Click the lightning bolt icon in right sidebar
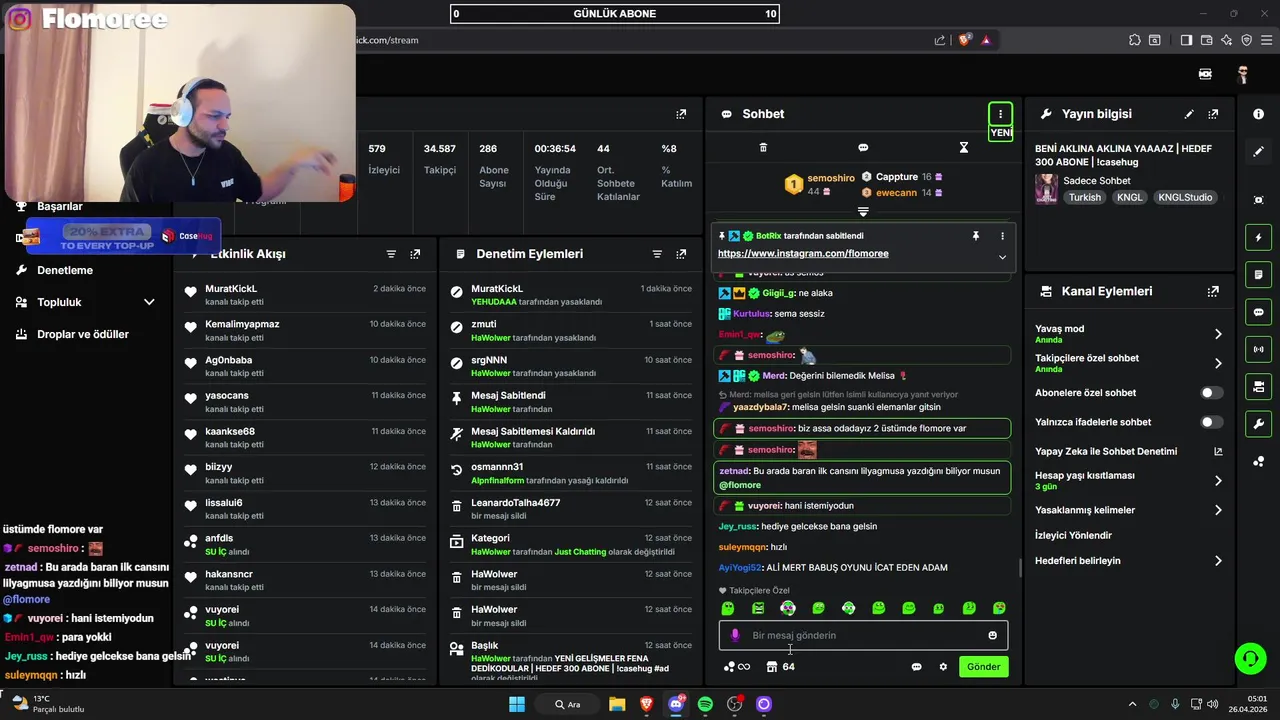Screen dimensions: 1280x720 click(1258, 238)
